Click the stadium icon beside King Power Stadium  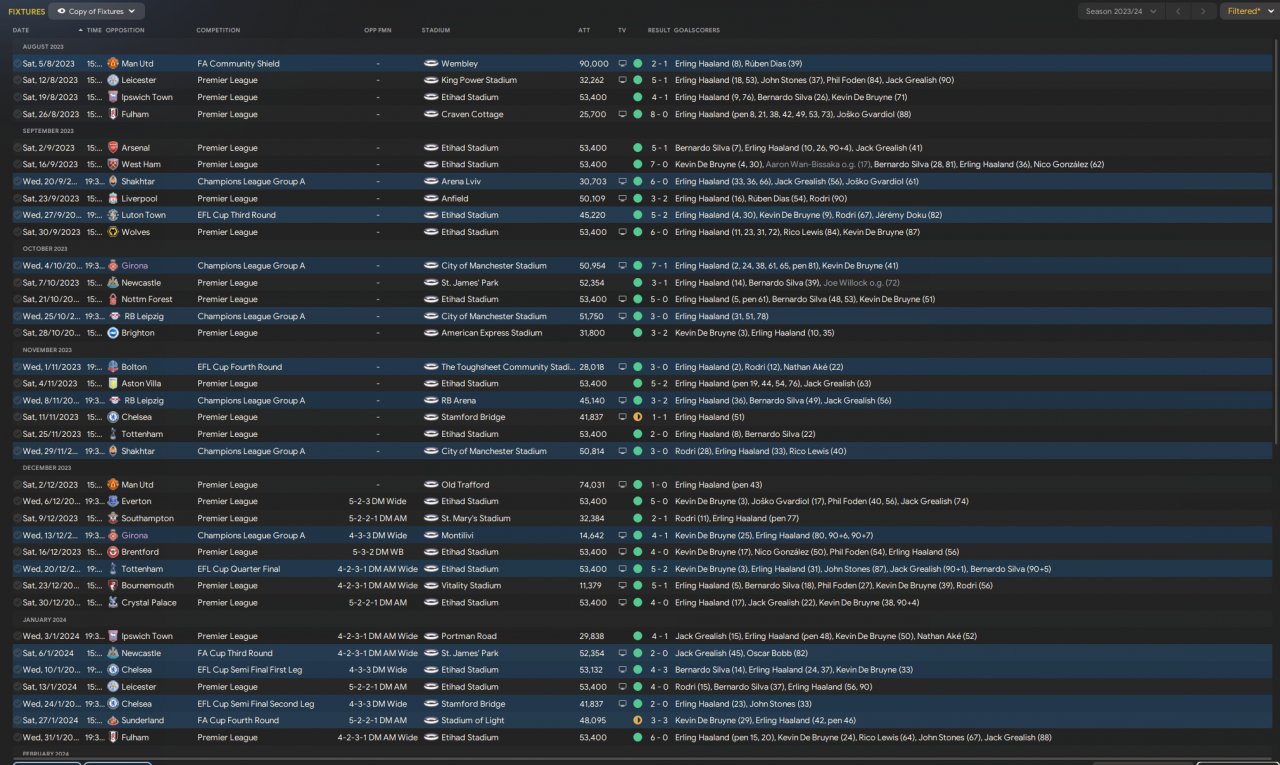click(x=431, y=81)
